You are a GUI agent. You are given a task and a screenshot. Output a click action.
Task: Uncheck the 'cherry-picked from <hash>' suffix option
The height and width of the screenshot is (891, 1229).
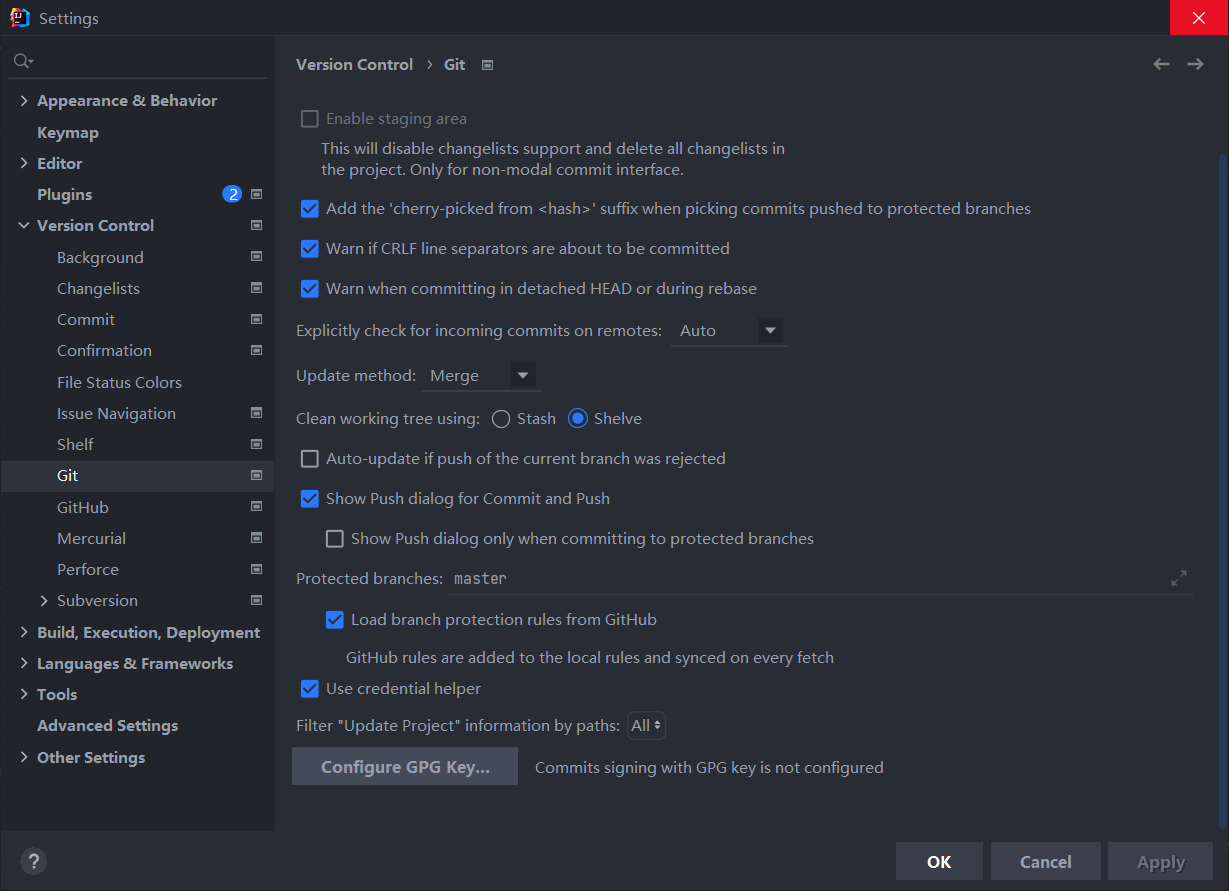click(310, 209)
